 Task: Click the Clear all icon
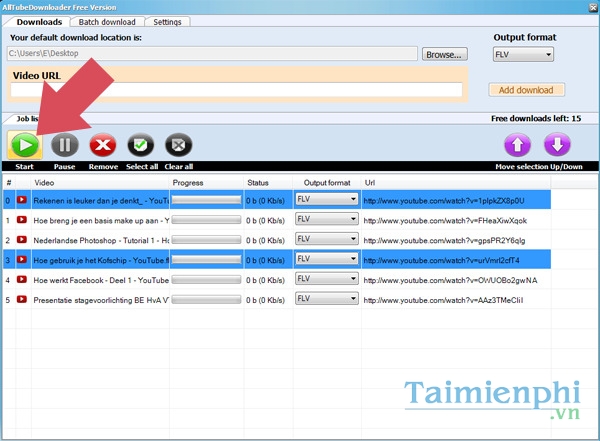coord(178,145)
